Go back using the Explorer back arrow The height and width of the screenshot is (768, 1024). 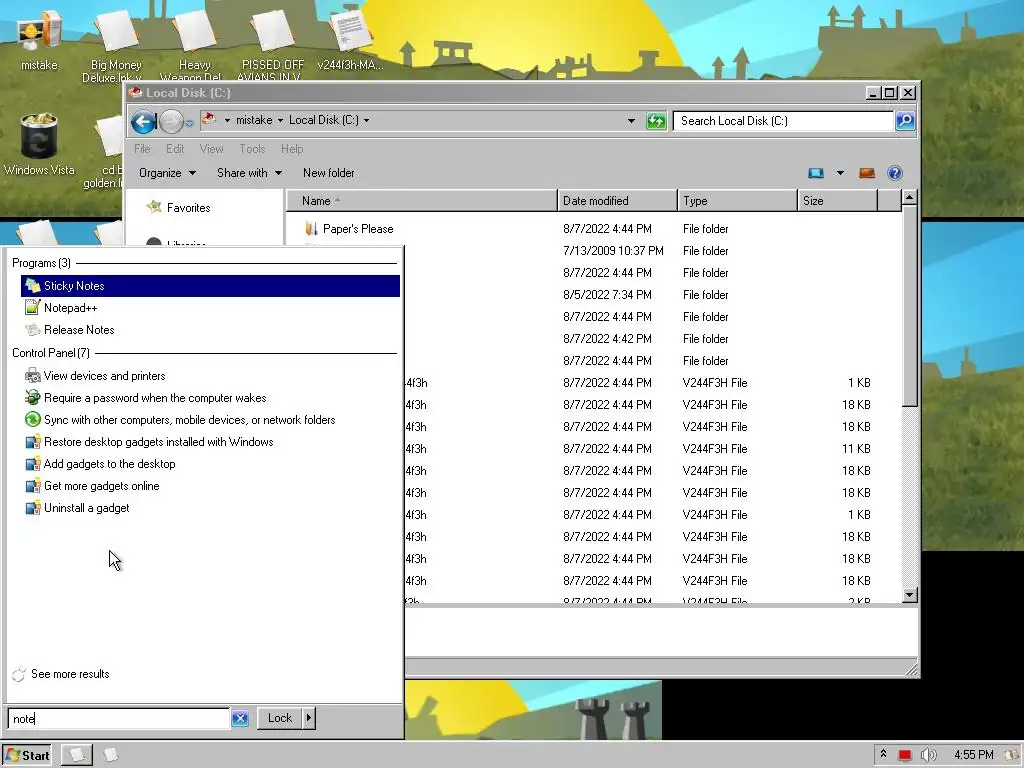point(143,121)
